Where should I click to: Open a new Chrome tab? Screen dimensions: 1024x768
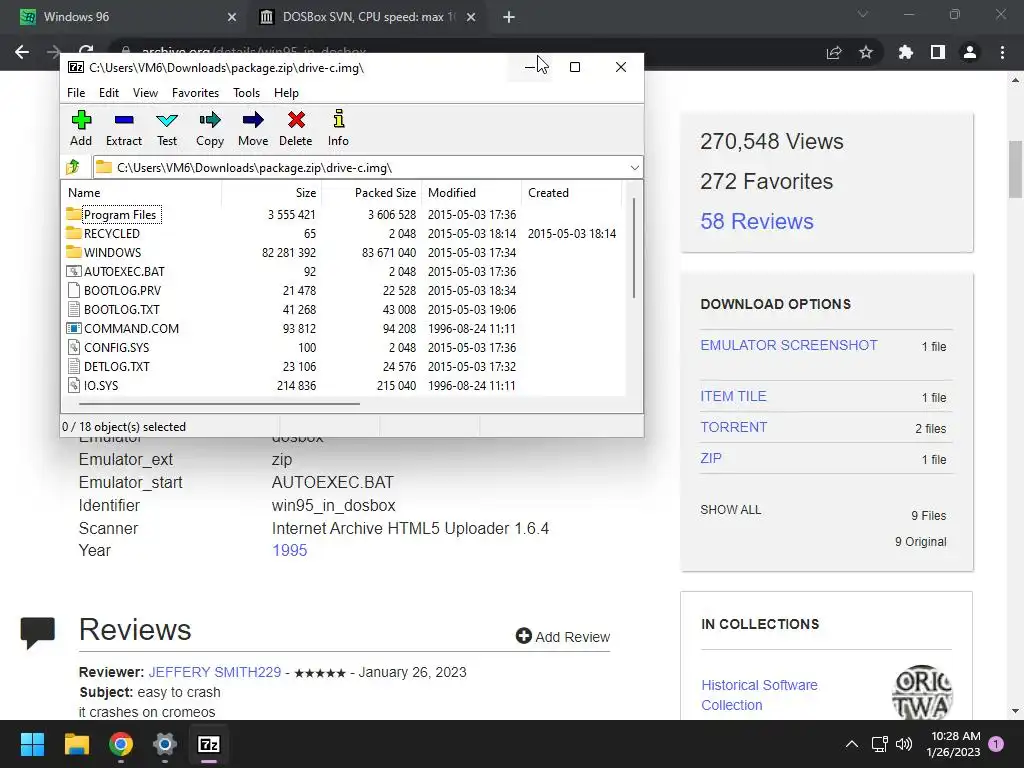coord(509,17)
